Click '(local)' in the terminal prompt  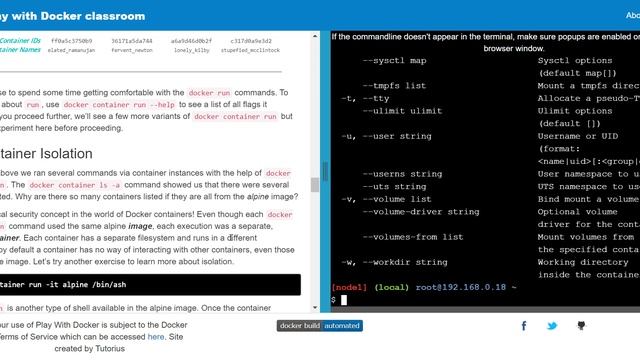coord(391,287)
